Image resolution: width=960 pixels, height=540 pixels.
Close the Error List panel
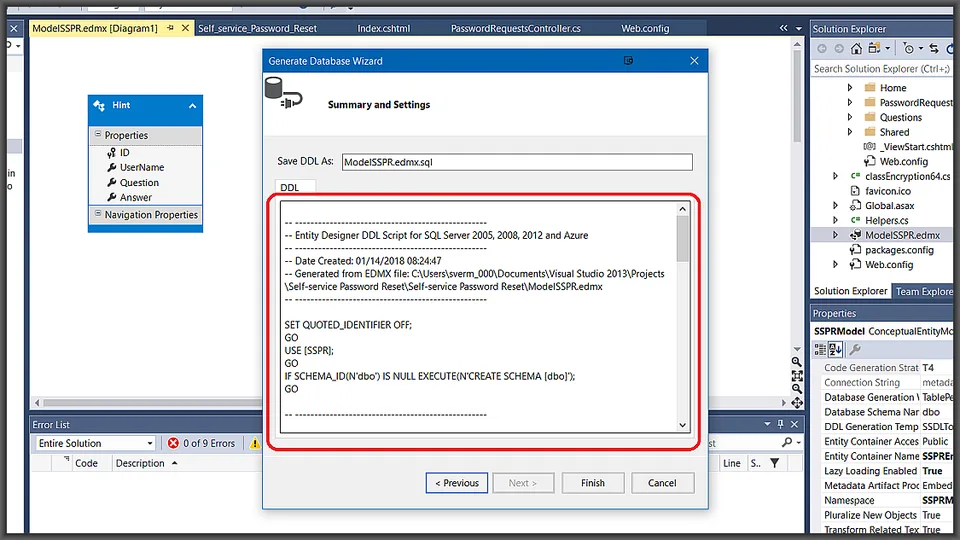click(794, 424)
